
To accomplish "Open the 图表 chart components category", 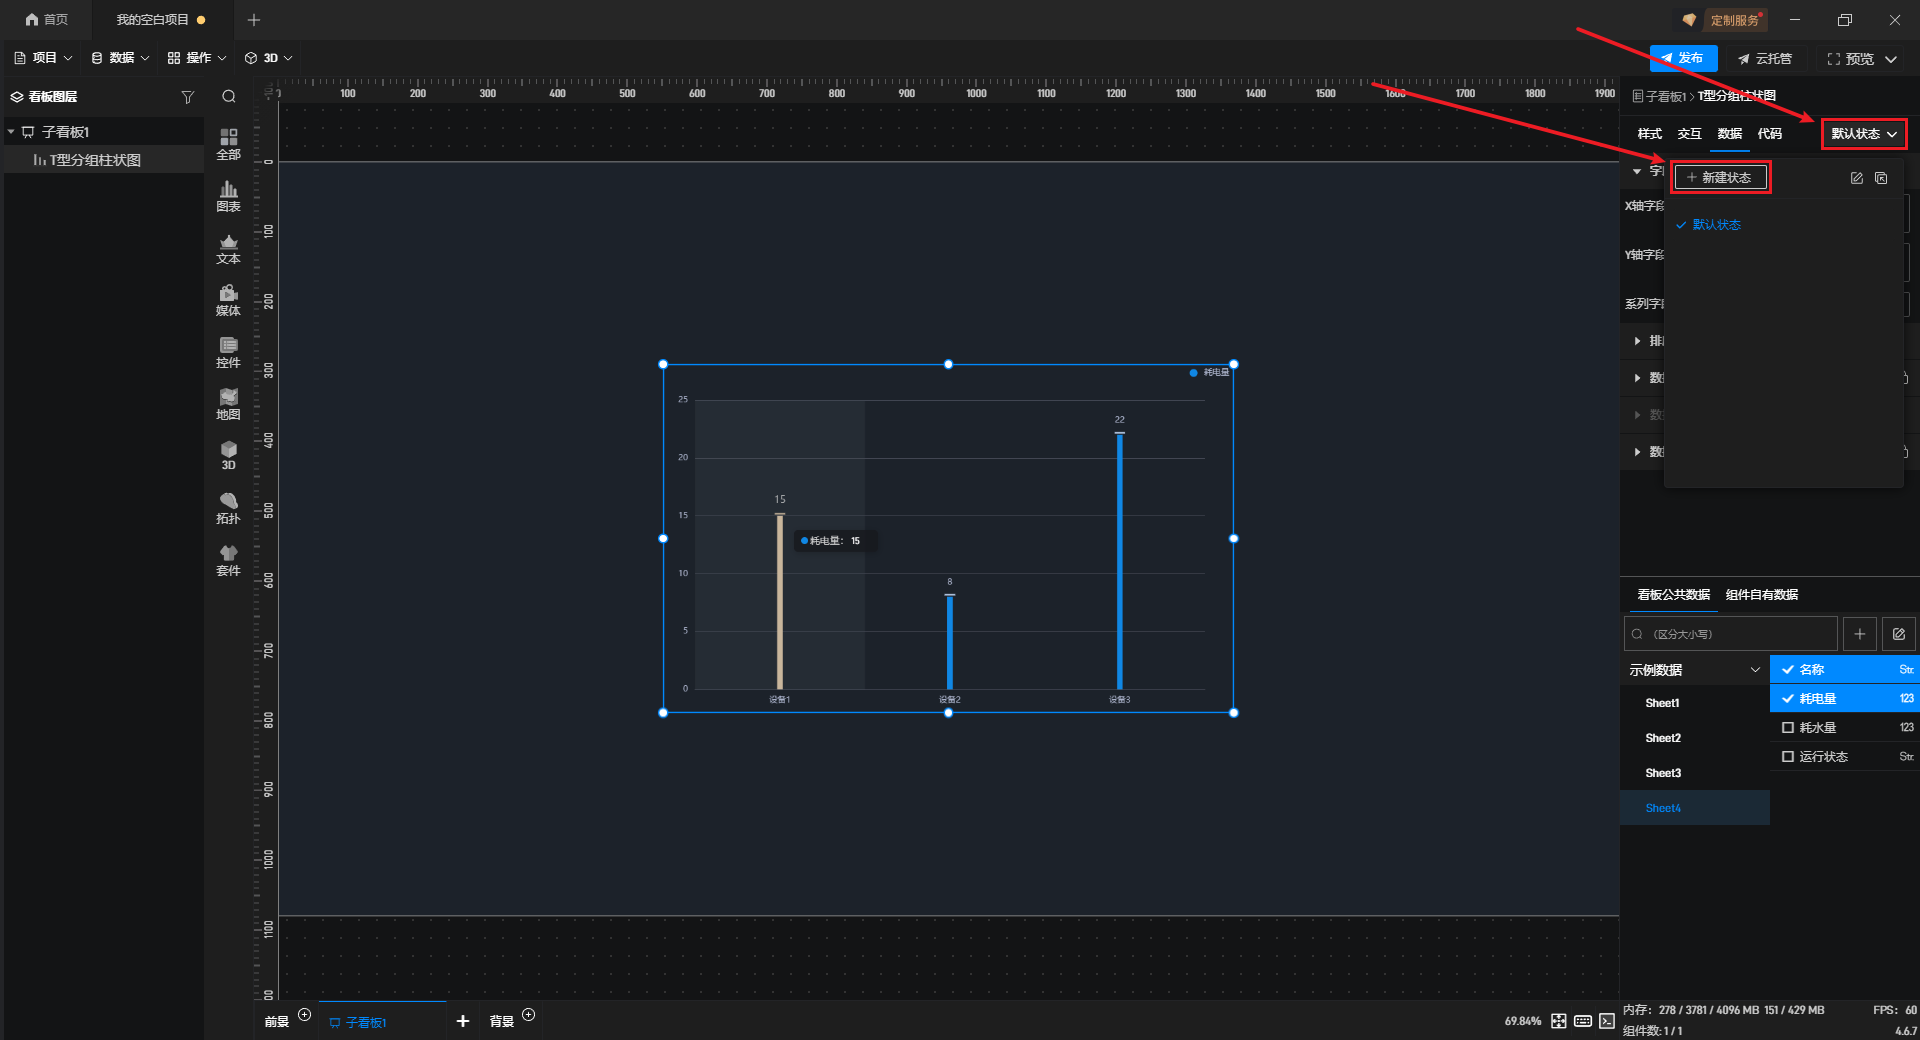I will coord(228,196).
